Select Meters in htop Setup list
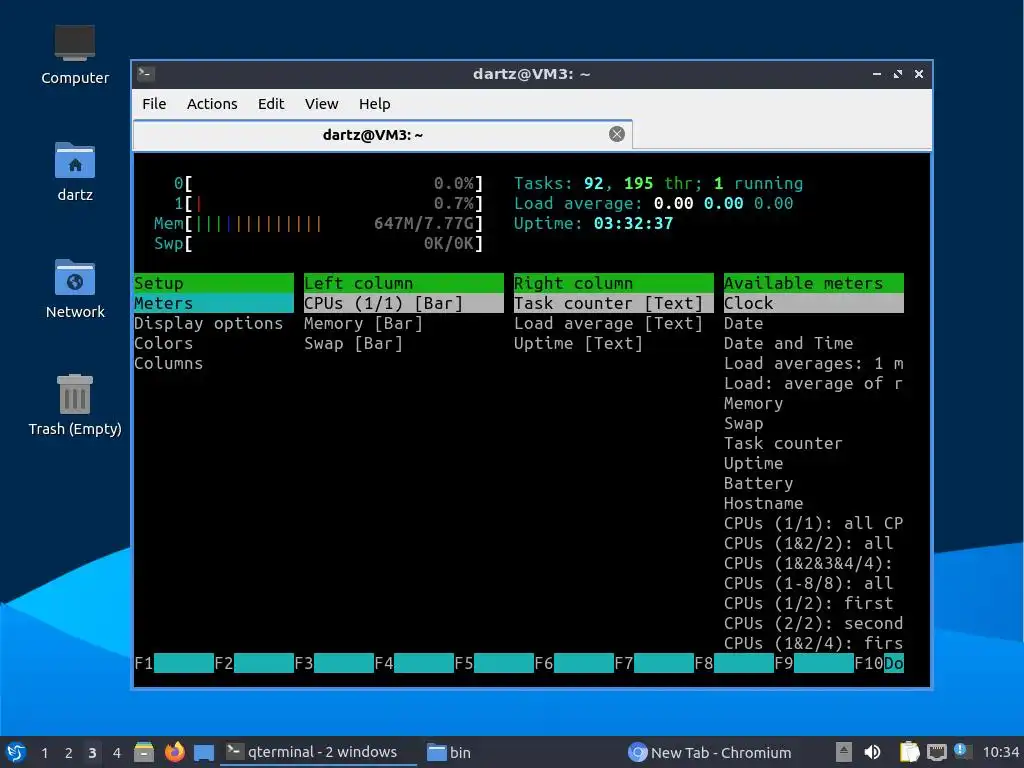The width and height of the screenshot is (1024, 768). click(214, 303)
